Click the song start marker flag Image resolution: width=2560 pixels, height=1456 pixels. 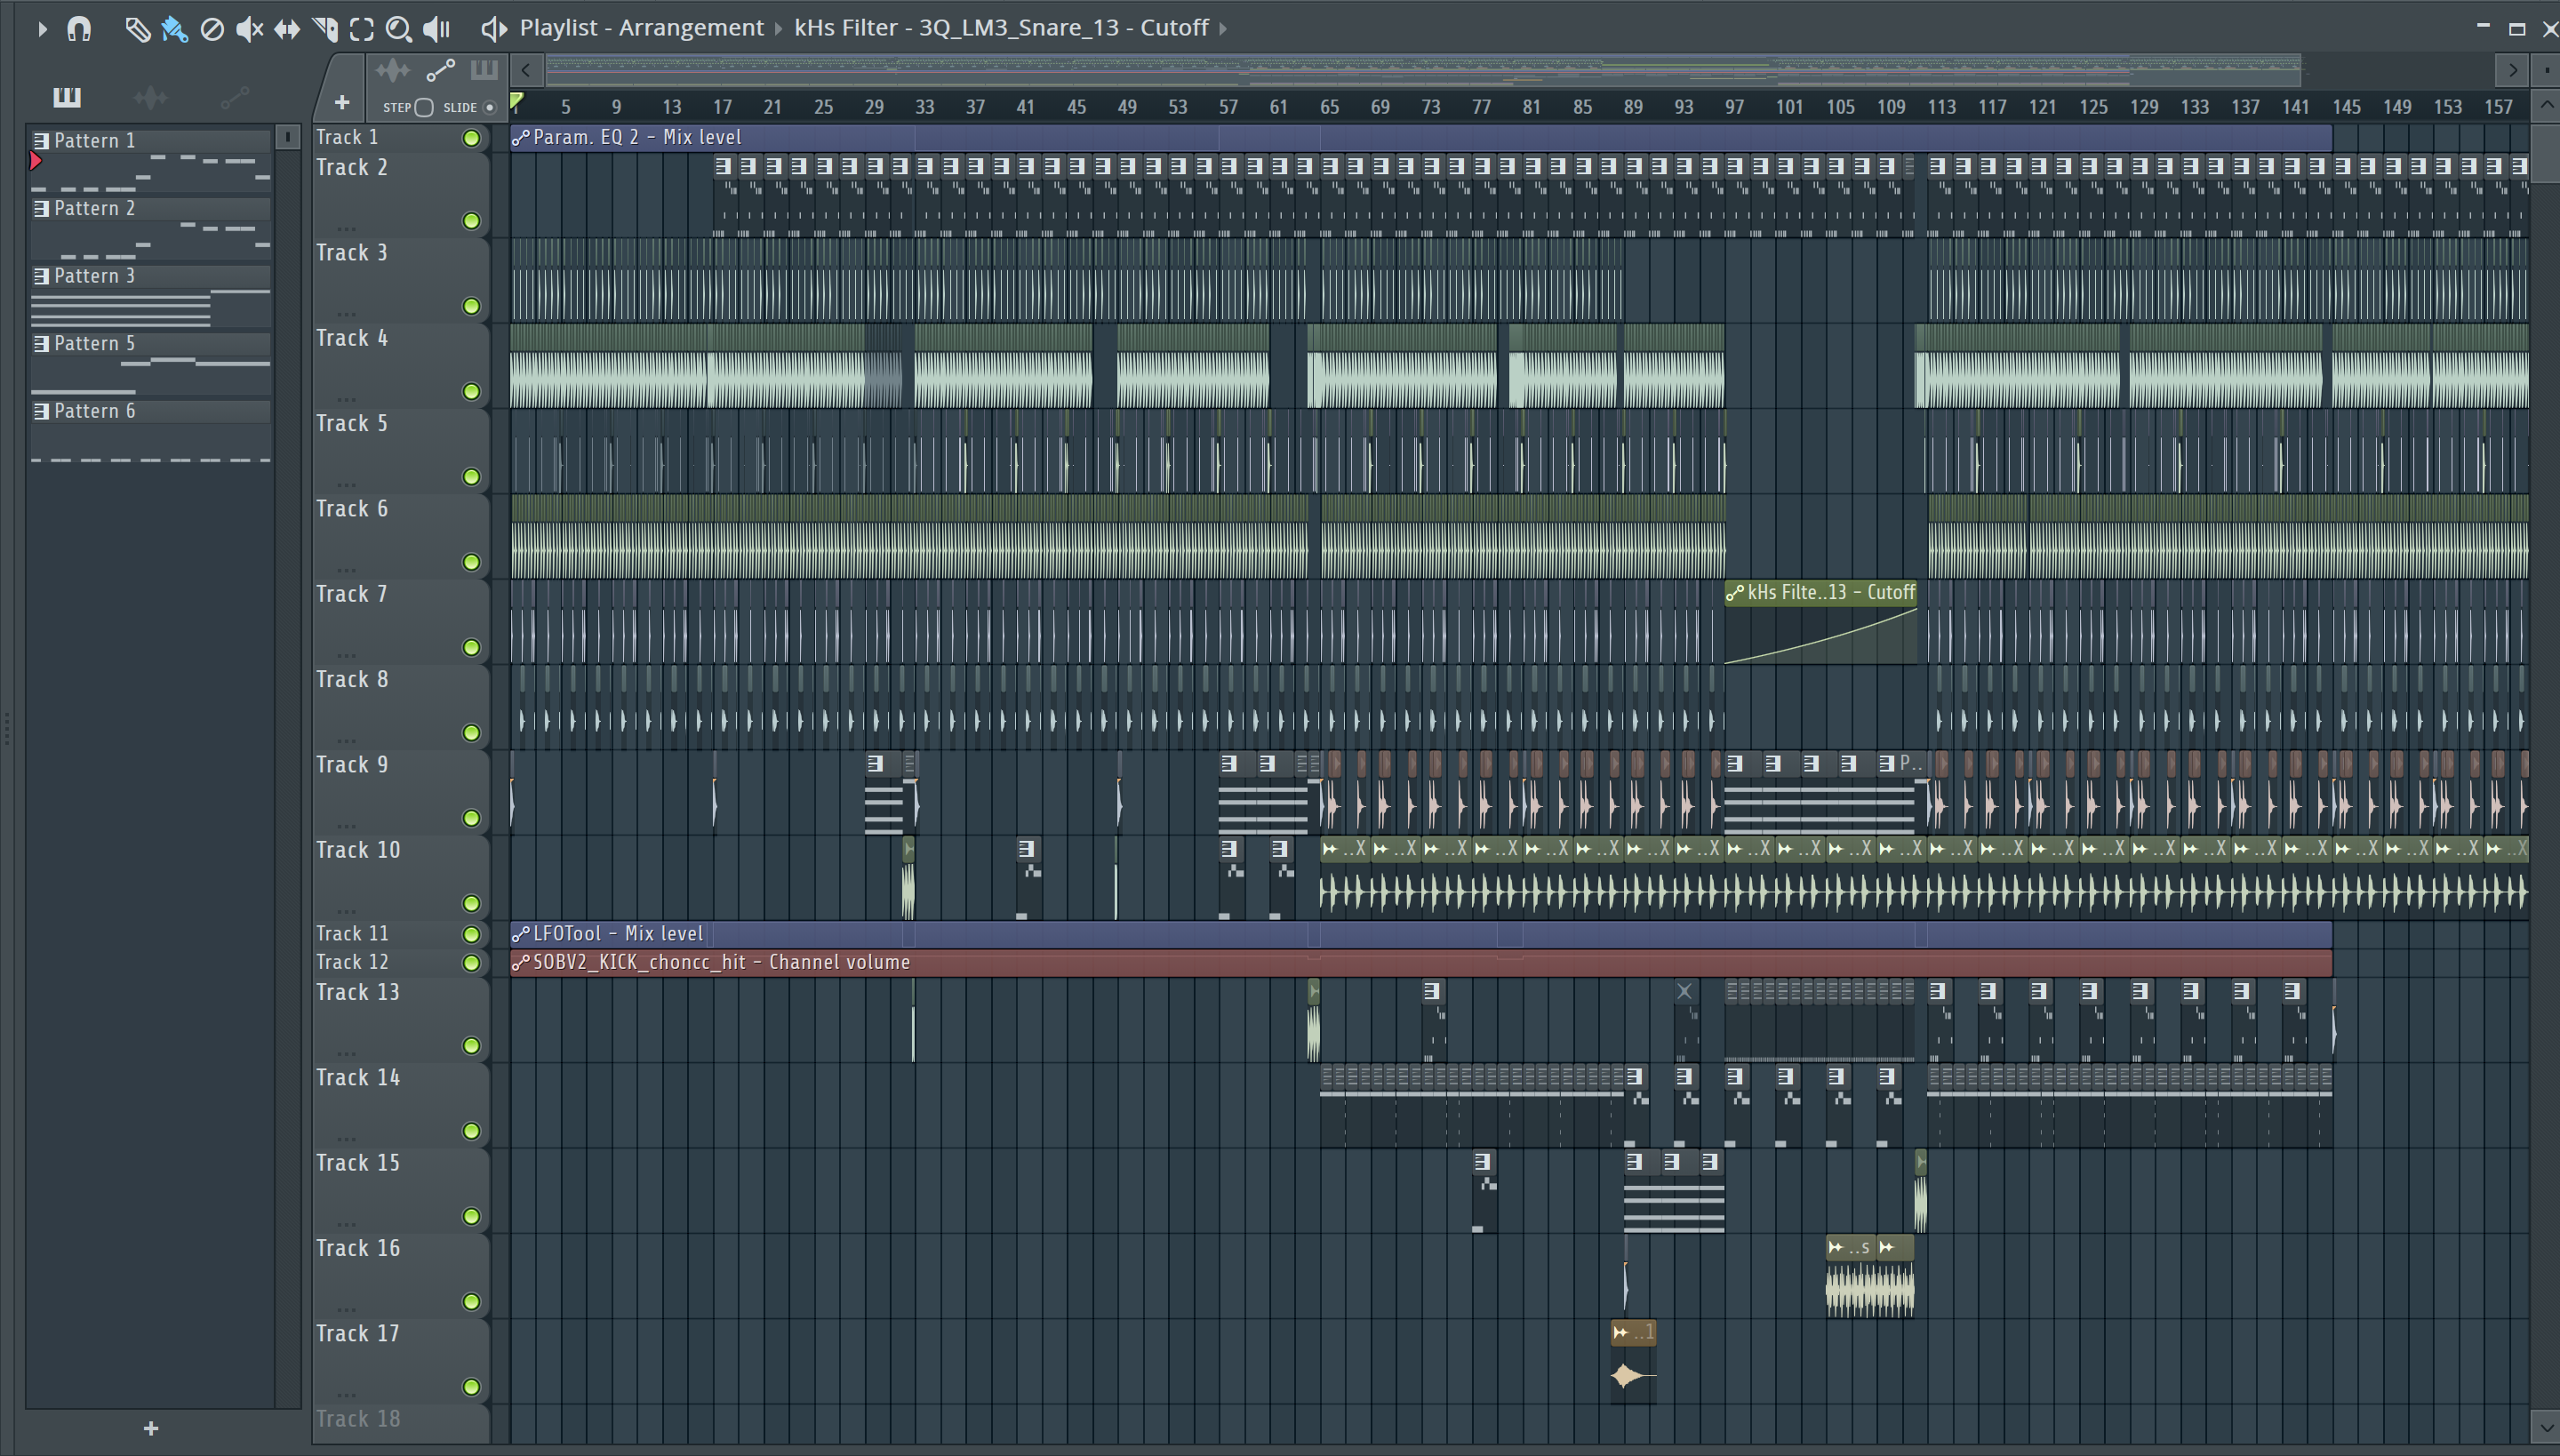click(x=517, y=101)
